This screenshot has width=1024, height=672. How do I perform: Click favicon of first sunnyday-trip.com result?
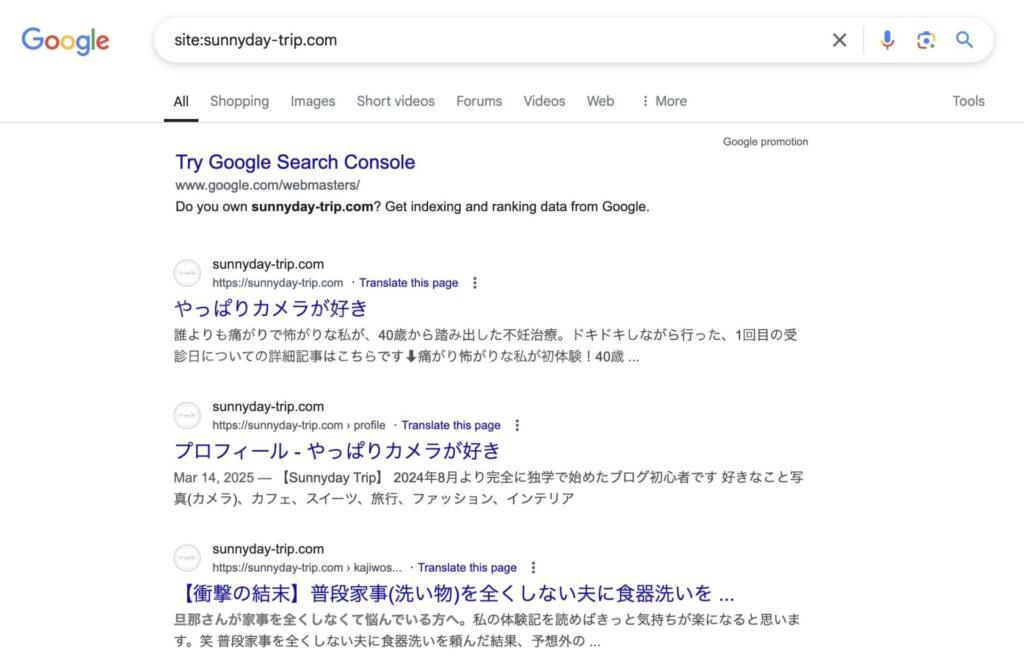[x=187, y=273]
